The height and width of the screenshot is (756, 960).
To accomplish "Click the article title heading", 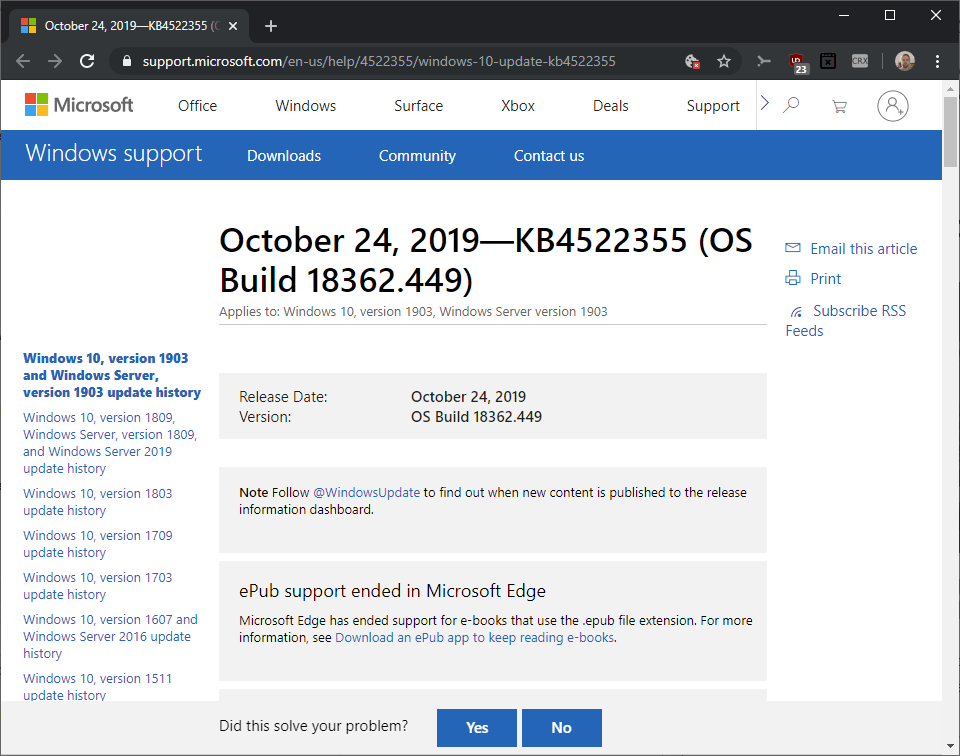I will pyautogui.click(x=486, y=260).
